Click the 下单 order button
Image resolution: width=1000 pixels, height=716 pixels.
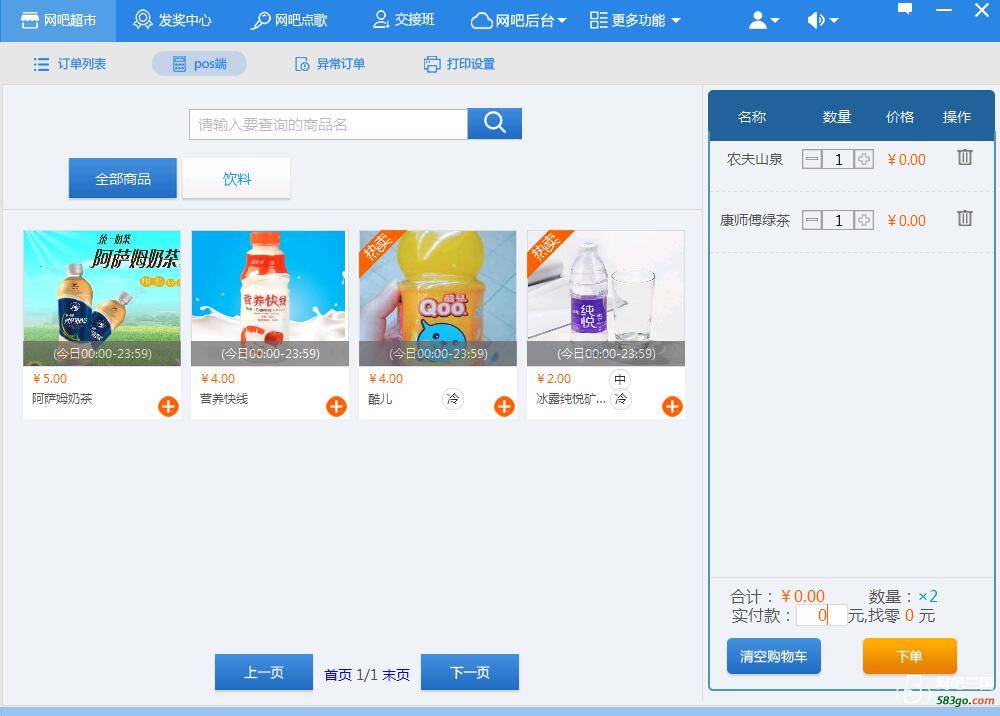point(909,656)
